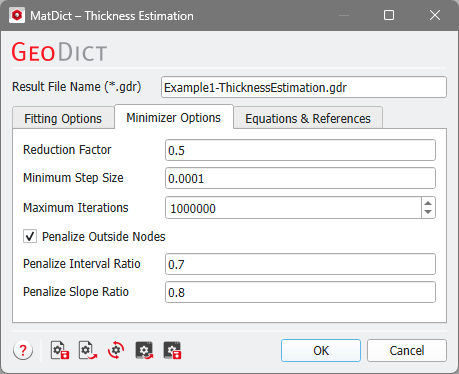This screenshot has width=459, height=374.
Task: Click the Cancel button
Action: (x=407, y=350)
